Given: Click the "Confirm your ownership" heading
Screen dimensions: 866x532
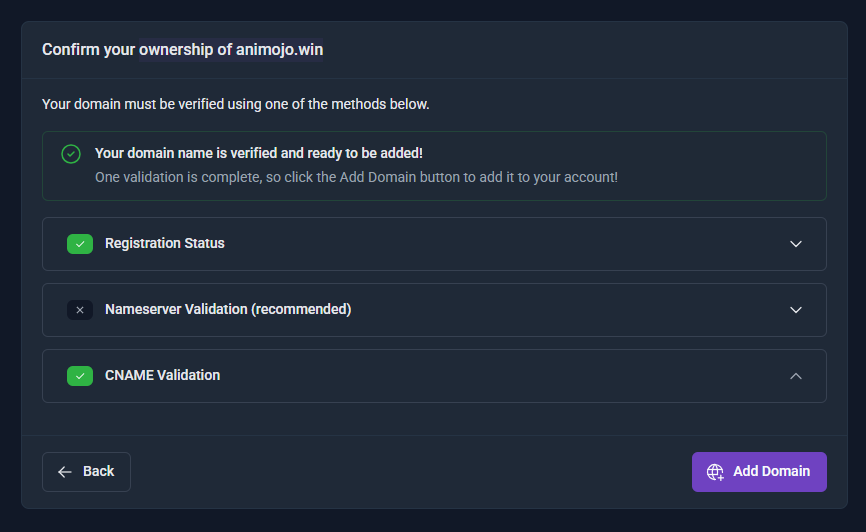Looking at the screenshot, I should click(x=137, y=49).
